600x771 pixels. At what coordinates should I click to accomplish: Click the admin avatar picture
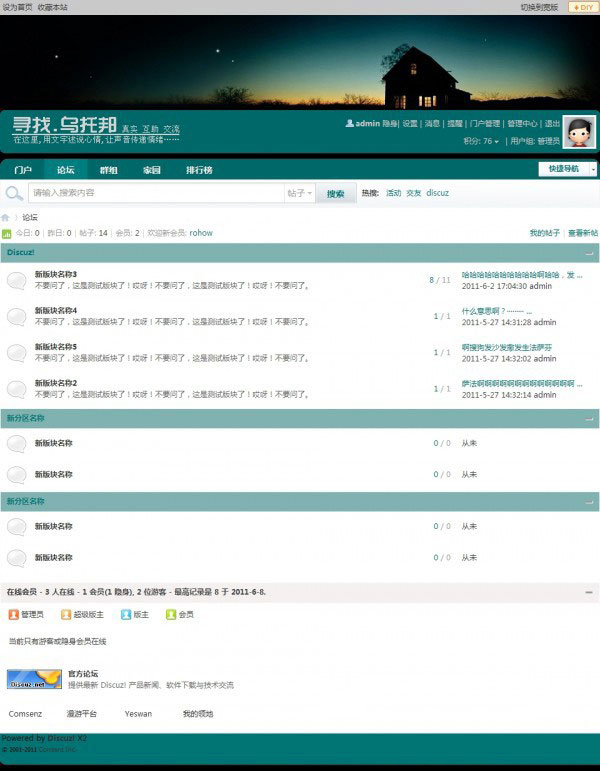pos(579,132)
